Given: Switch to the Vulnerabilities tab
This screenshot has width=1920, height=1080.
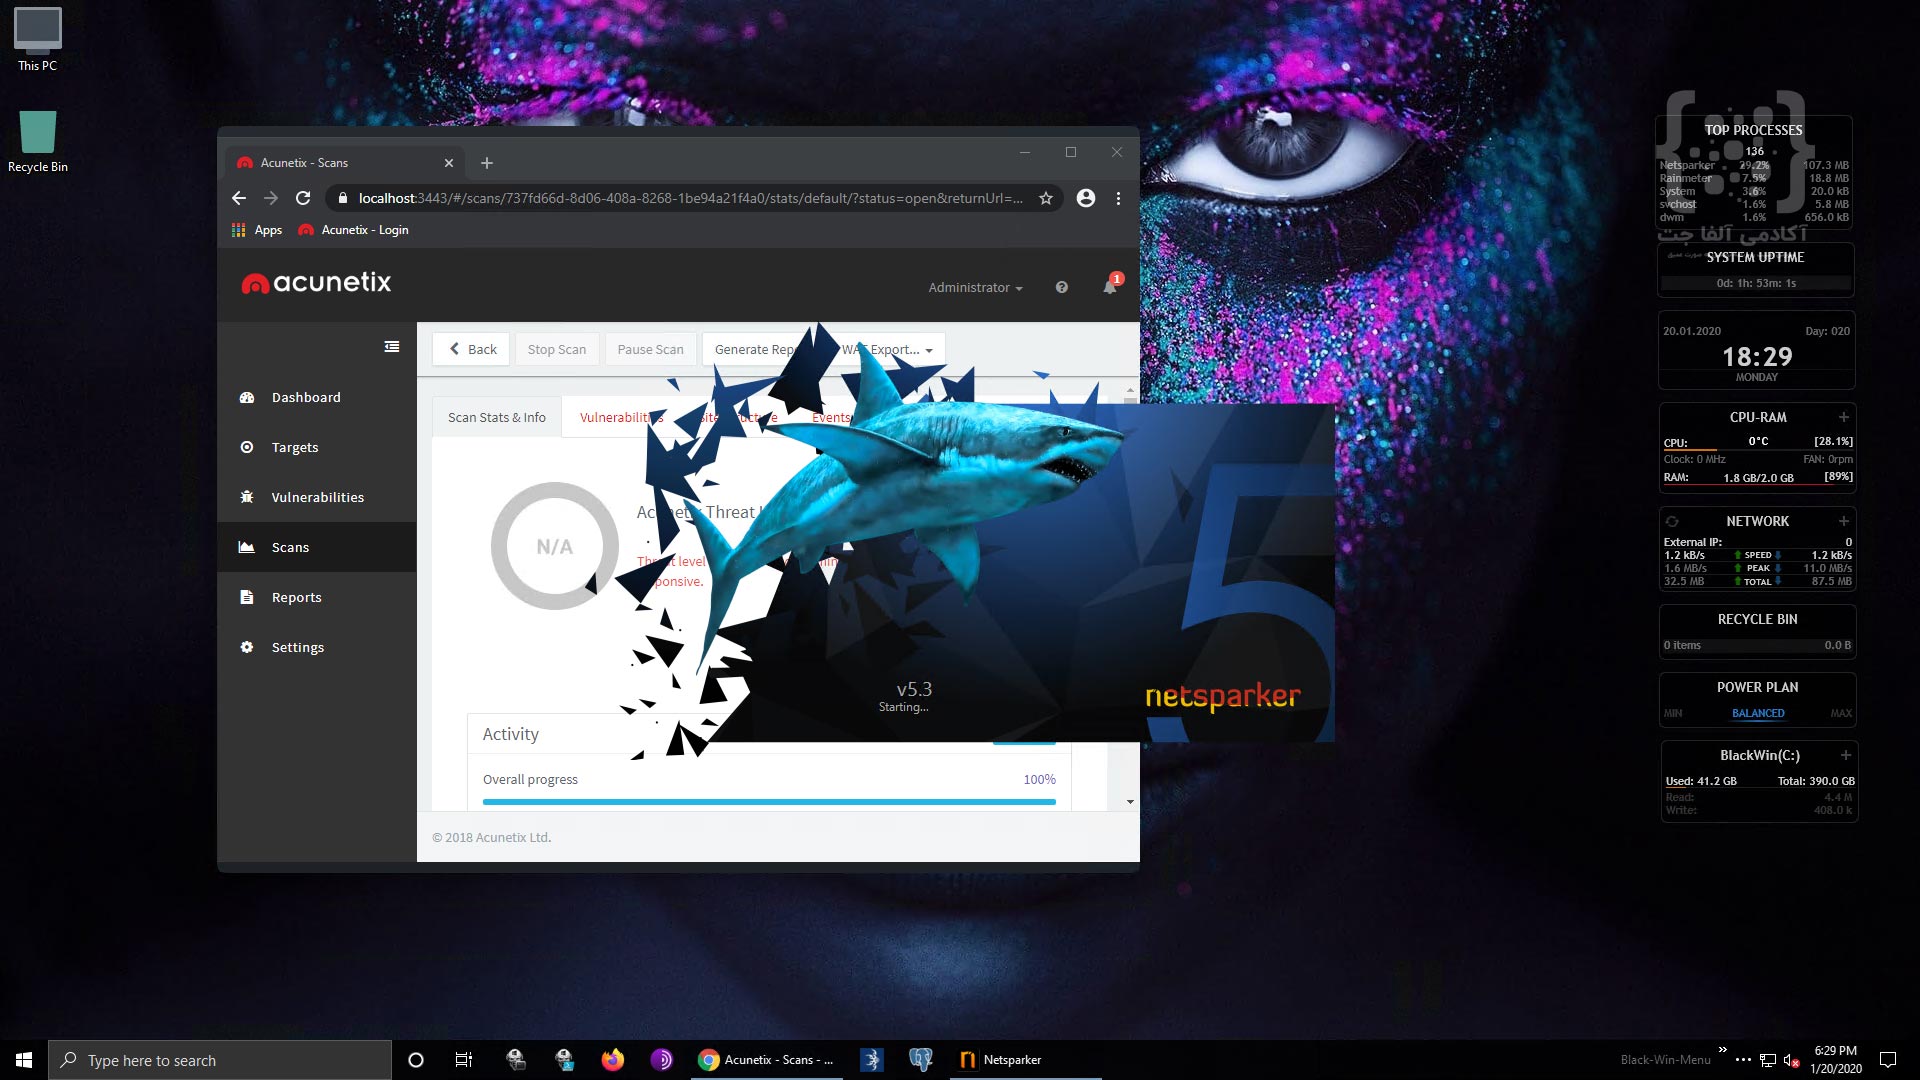Looking at the screenshot, I should [x=620, y=417].
